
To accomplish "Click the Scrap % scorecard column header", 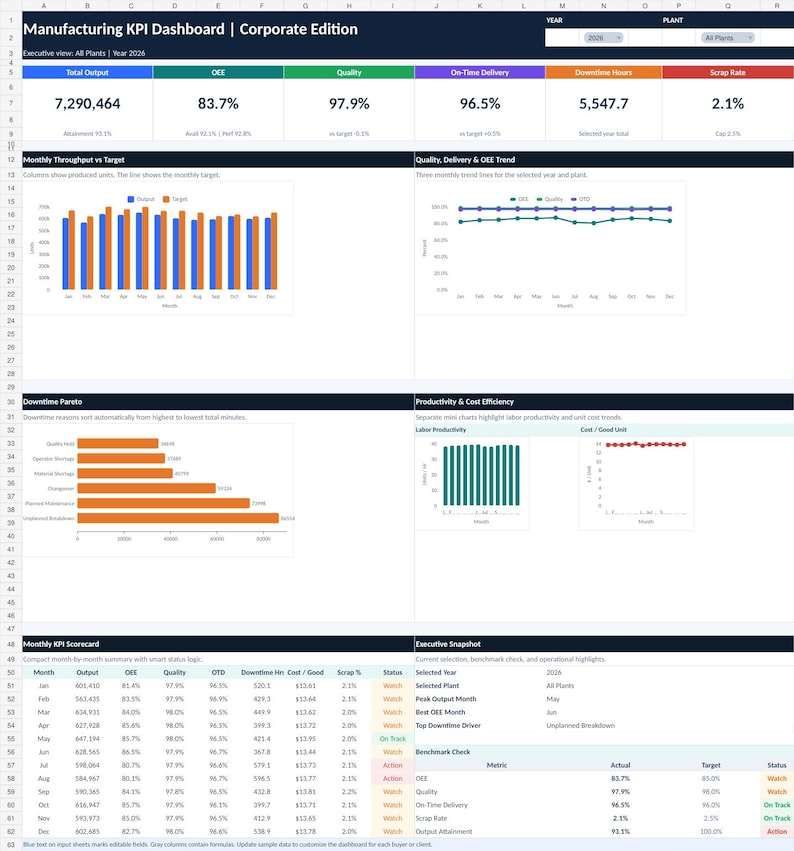I will coord(349,672).
